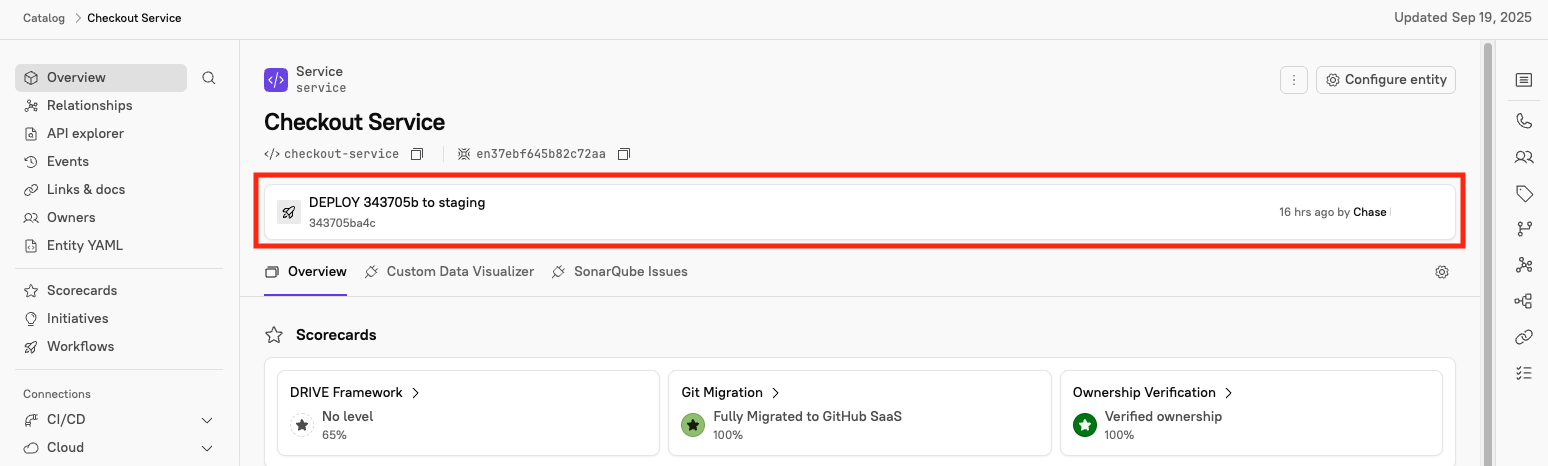Click the 343705ba4c commit hash text
The image size is (1548, 466).
pyautogui.click(x=342, y=223)
